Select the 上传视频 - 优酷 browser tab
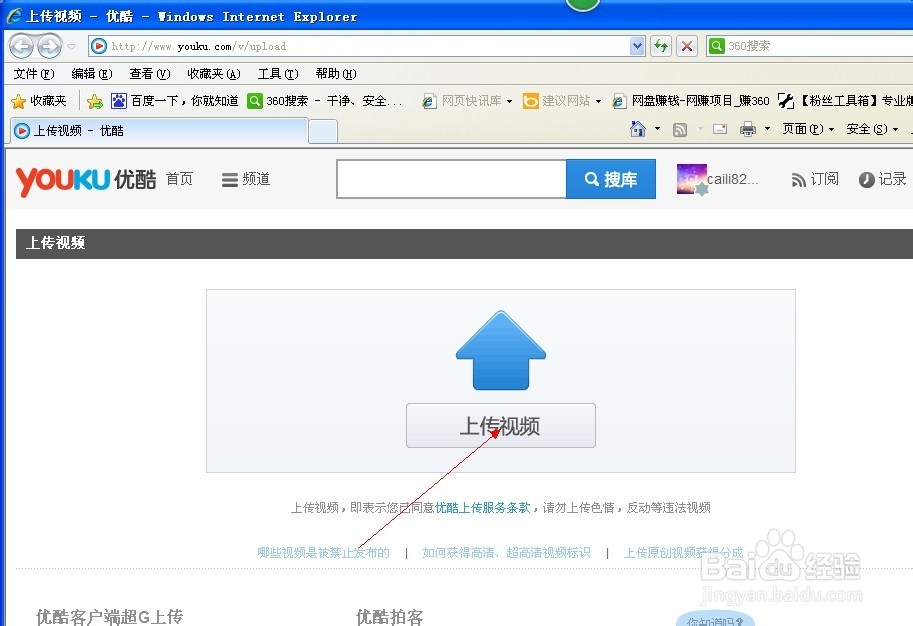The height and width of the screenshot is (626, 913). click(x=157, y=130)
